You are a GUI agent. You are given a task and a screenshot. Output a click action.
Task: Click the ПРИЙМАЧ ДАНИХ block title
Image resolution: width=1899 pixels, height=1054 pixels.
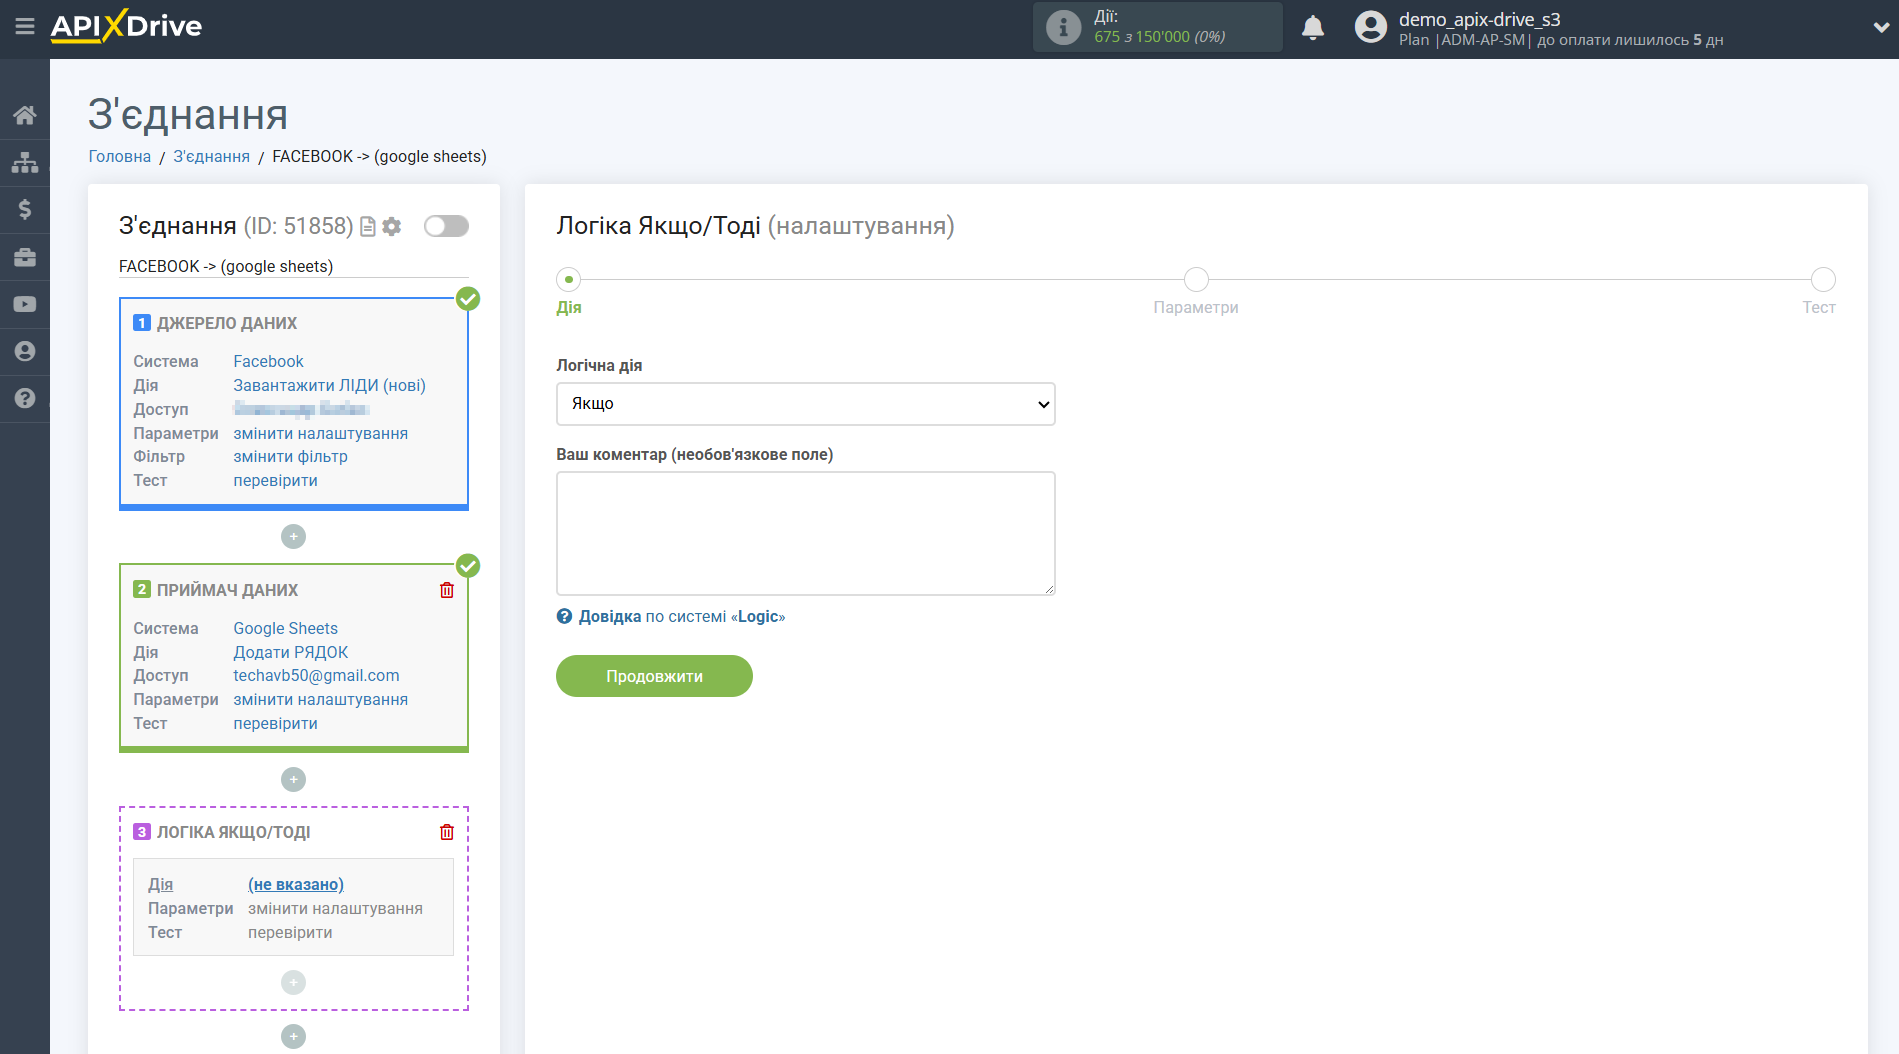(x=227, y=590)
